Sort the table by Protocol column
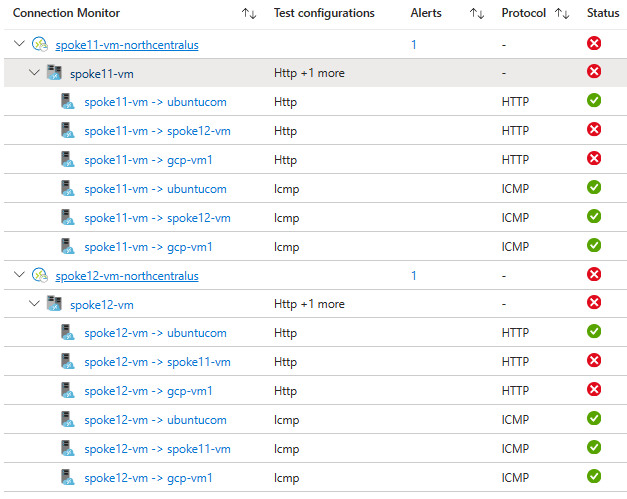The width and height of the screenshot is (627, 499). click(x=562, y=14)
